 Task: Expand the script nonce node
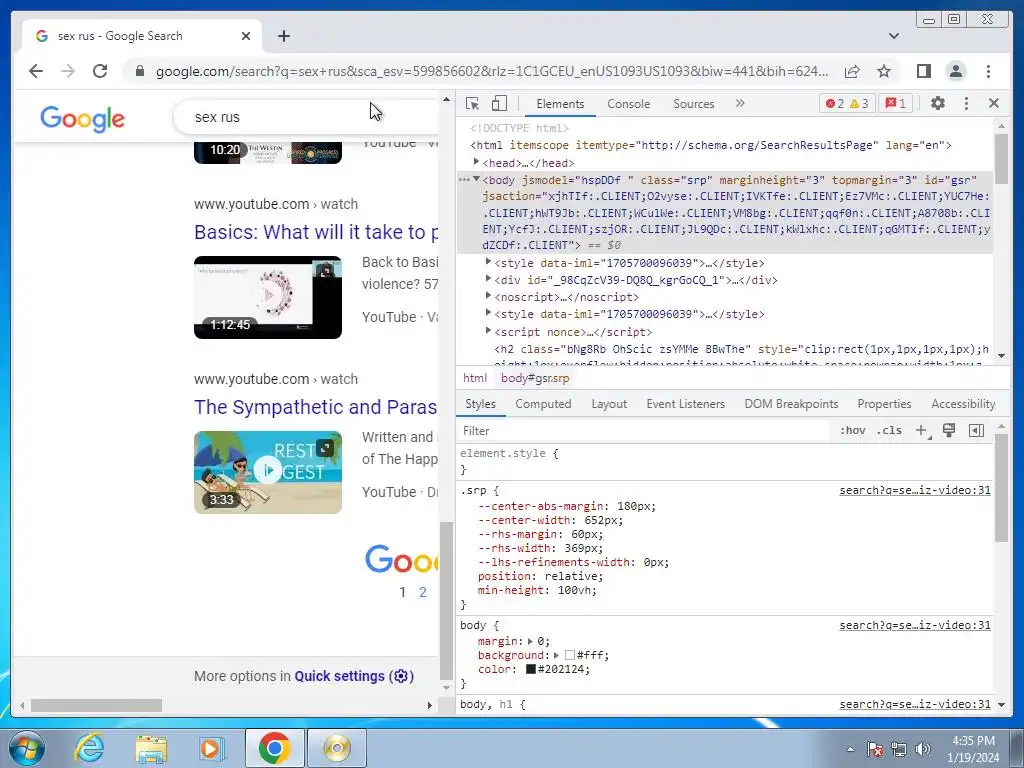point(488,330)
